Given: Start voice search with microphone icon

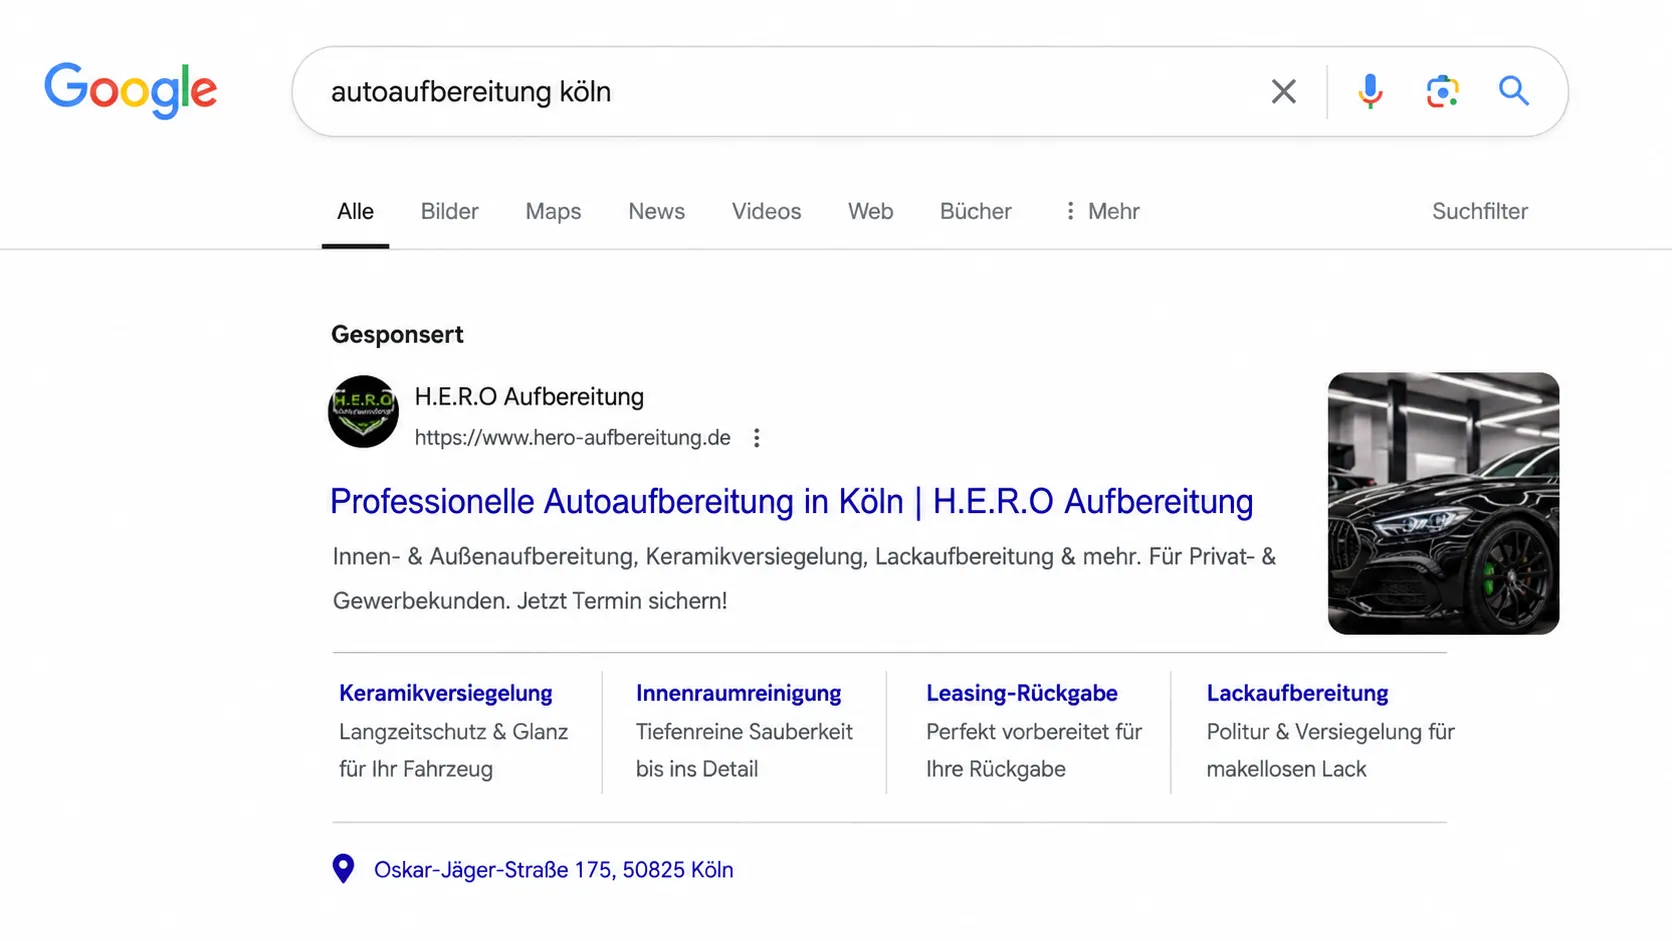Looking at the screenshot, I should (1370, 91).
